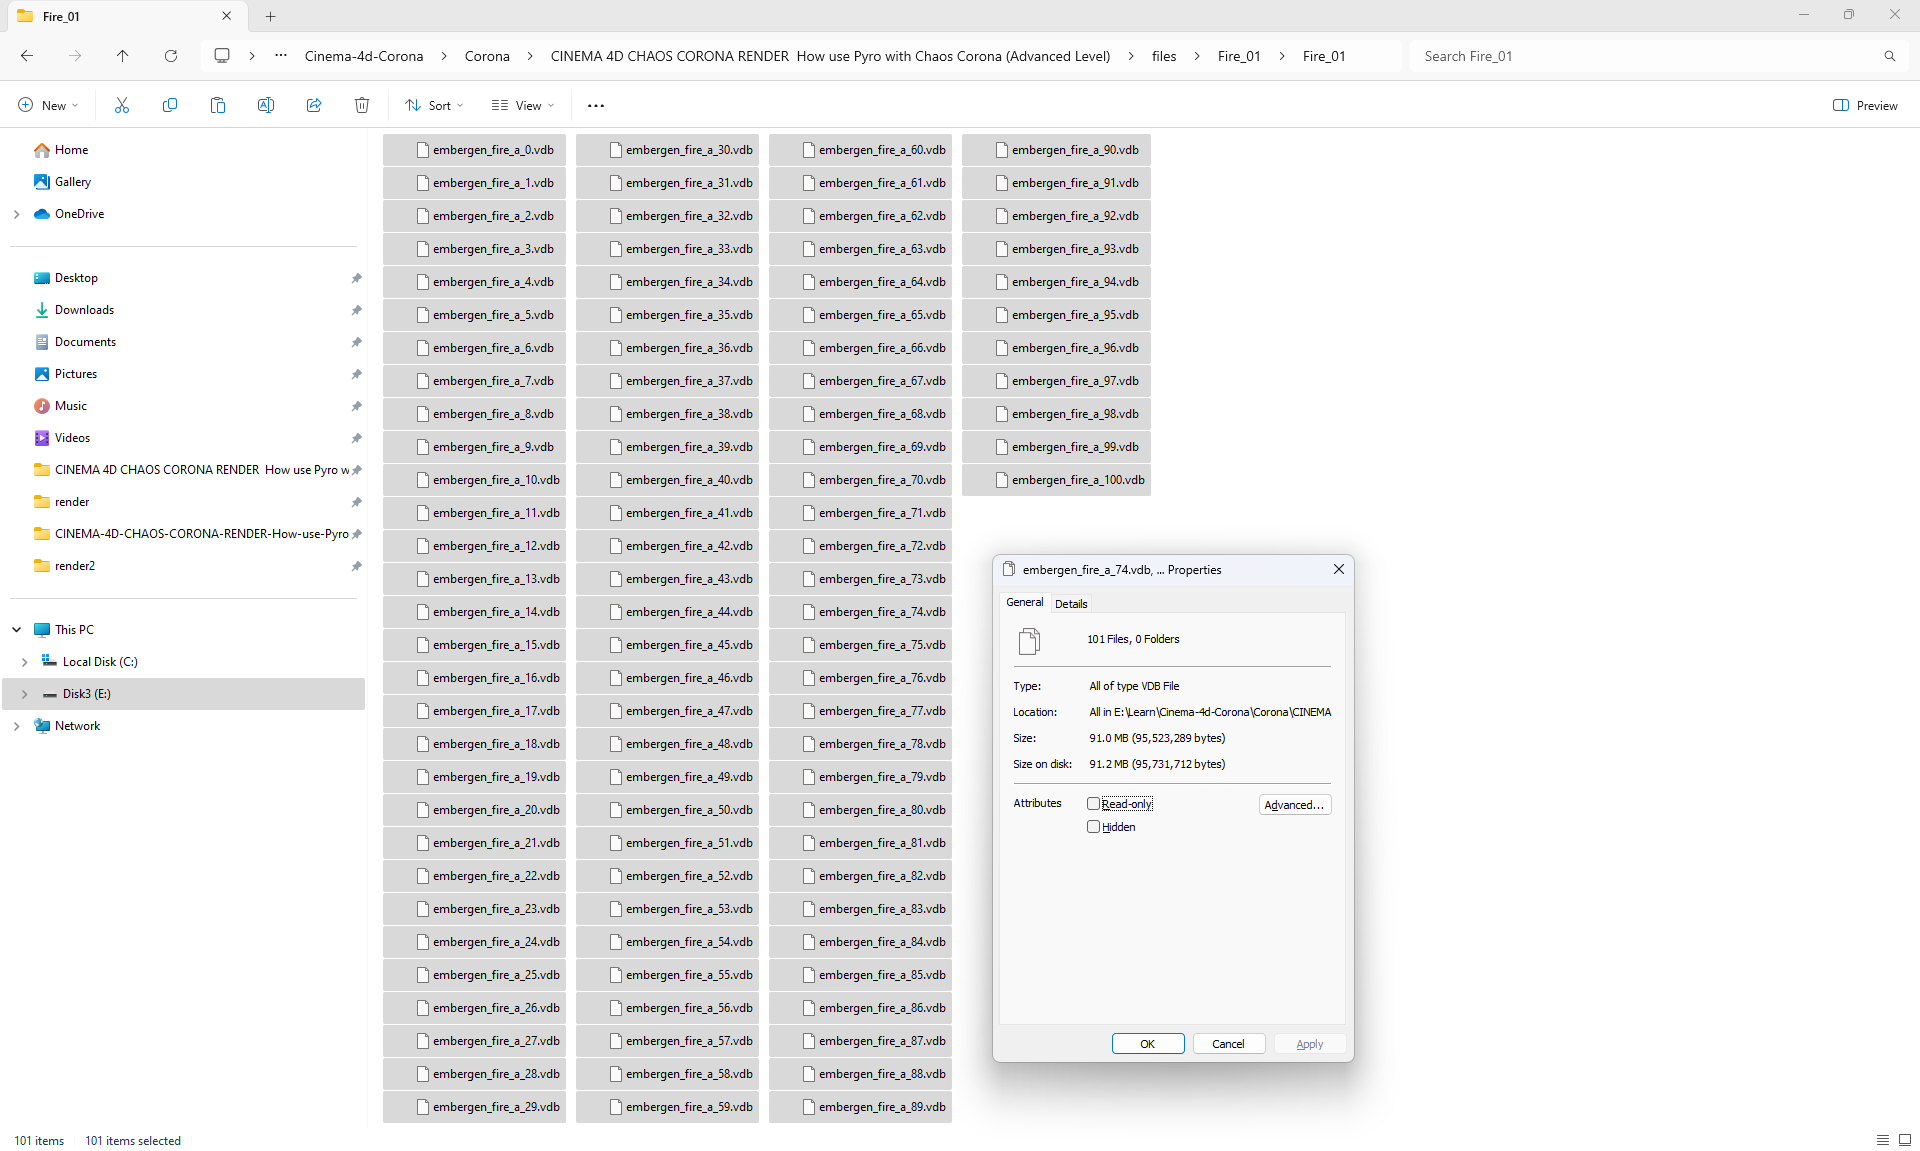The image size is (1920, 1151).
Task: Go up one folder level
Action: [x=123, y=56]
